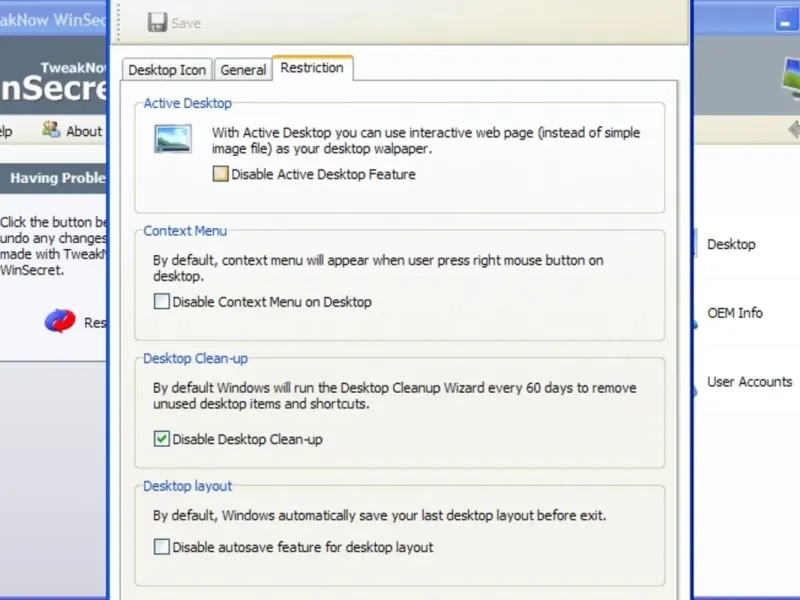This screenshot has width=800, height=600.
Task: Click the About people icon
Action: coord(51,130)
